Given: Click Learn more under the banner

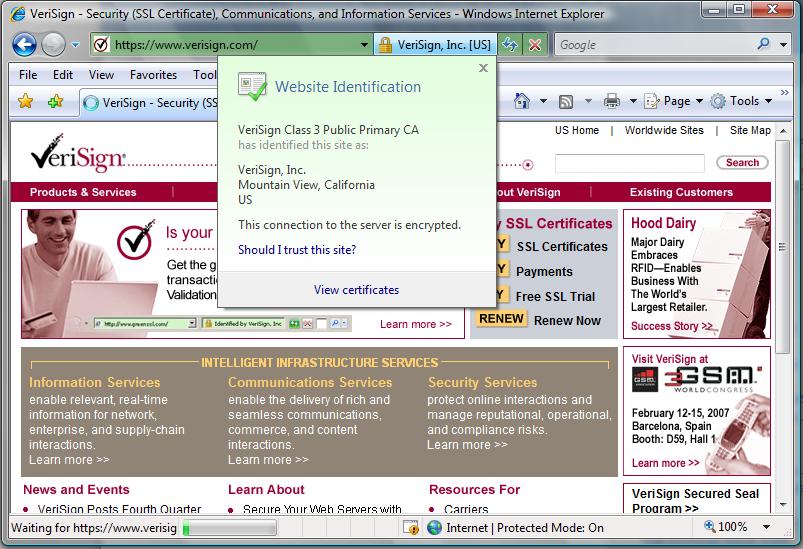Looking at the screenshot, I should pyautogui.click(x=415, y=324).
